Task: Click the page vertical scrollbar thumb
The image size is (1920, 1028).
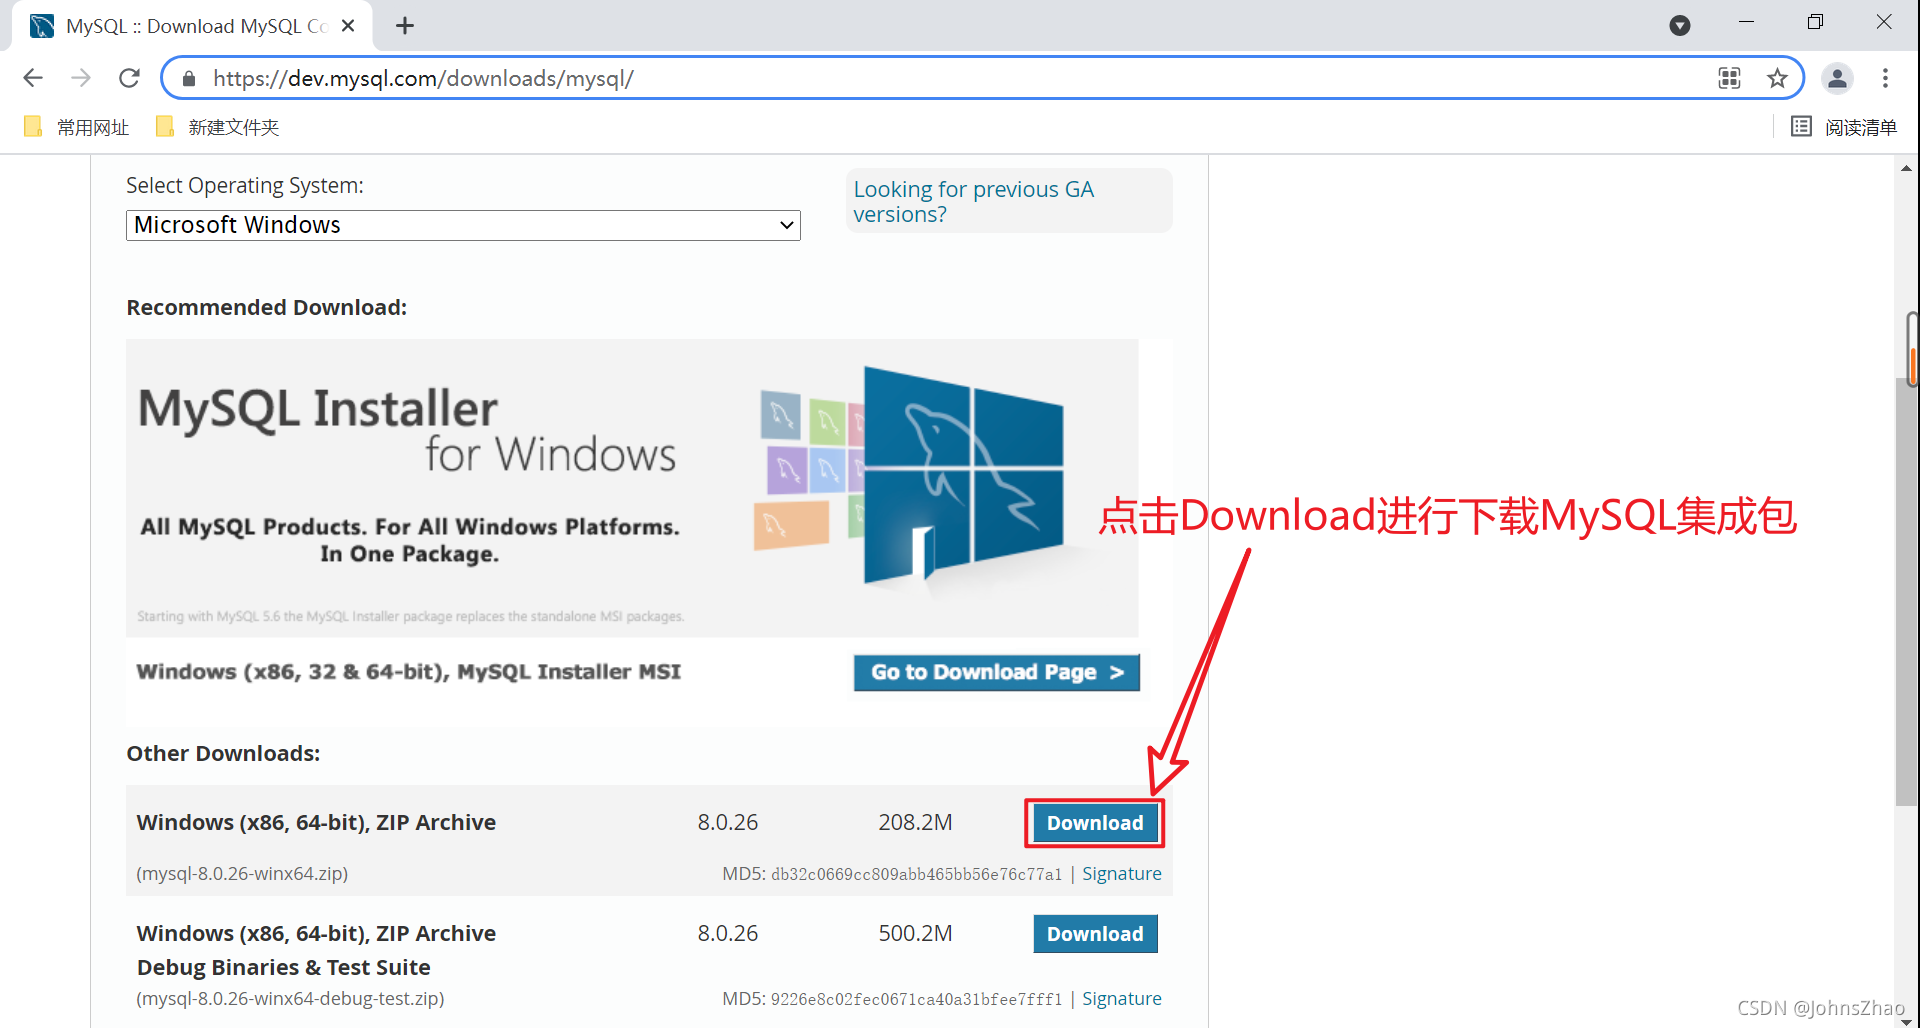Action: pos(1907,590)
